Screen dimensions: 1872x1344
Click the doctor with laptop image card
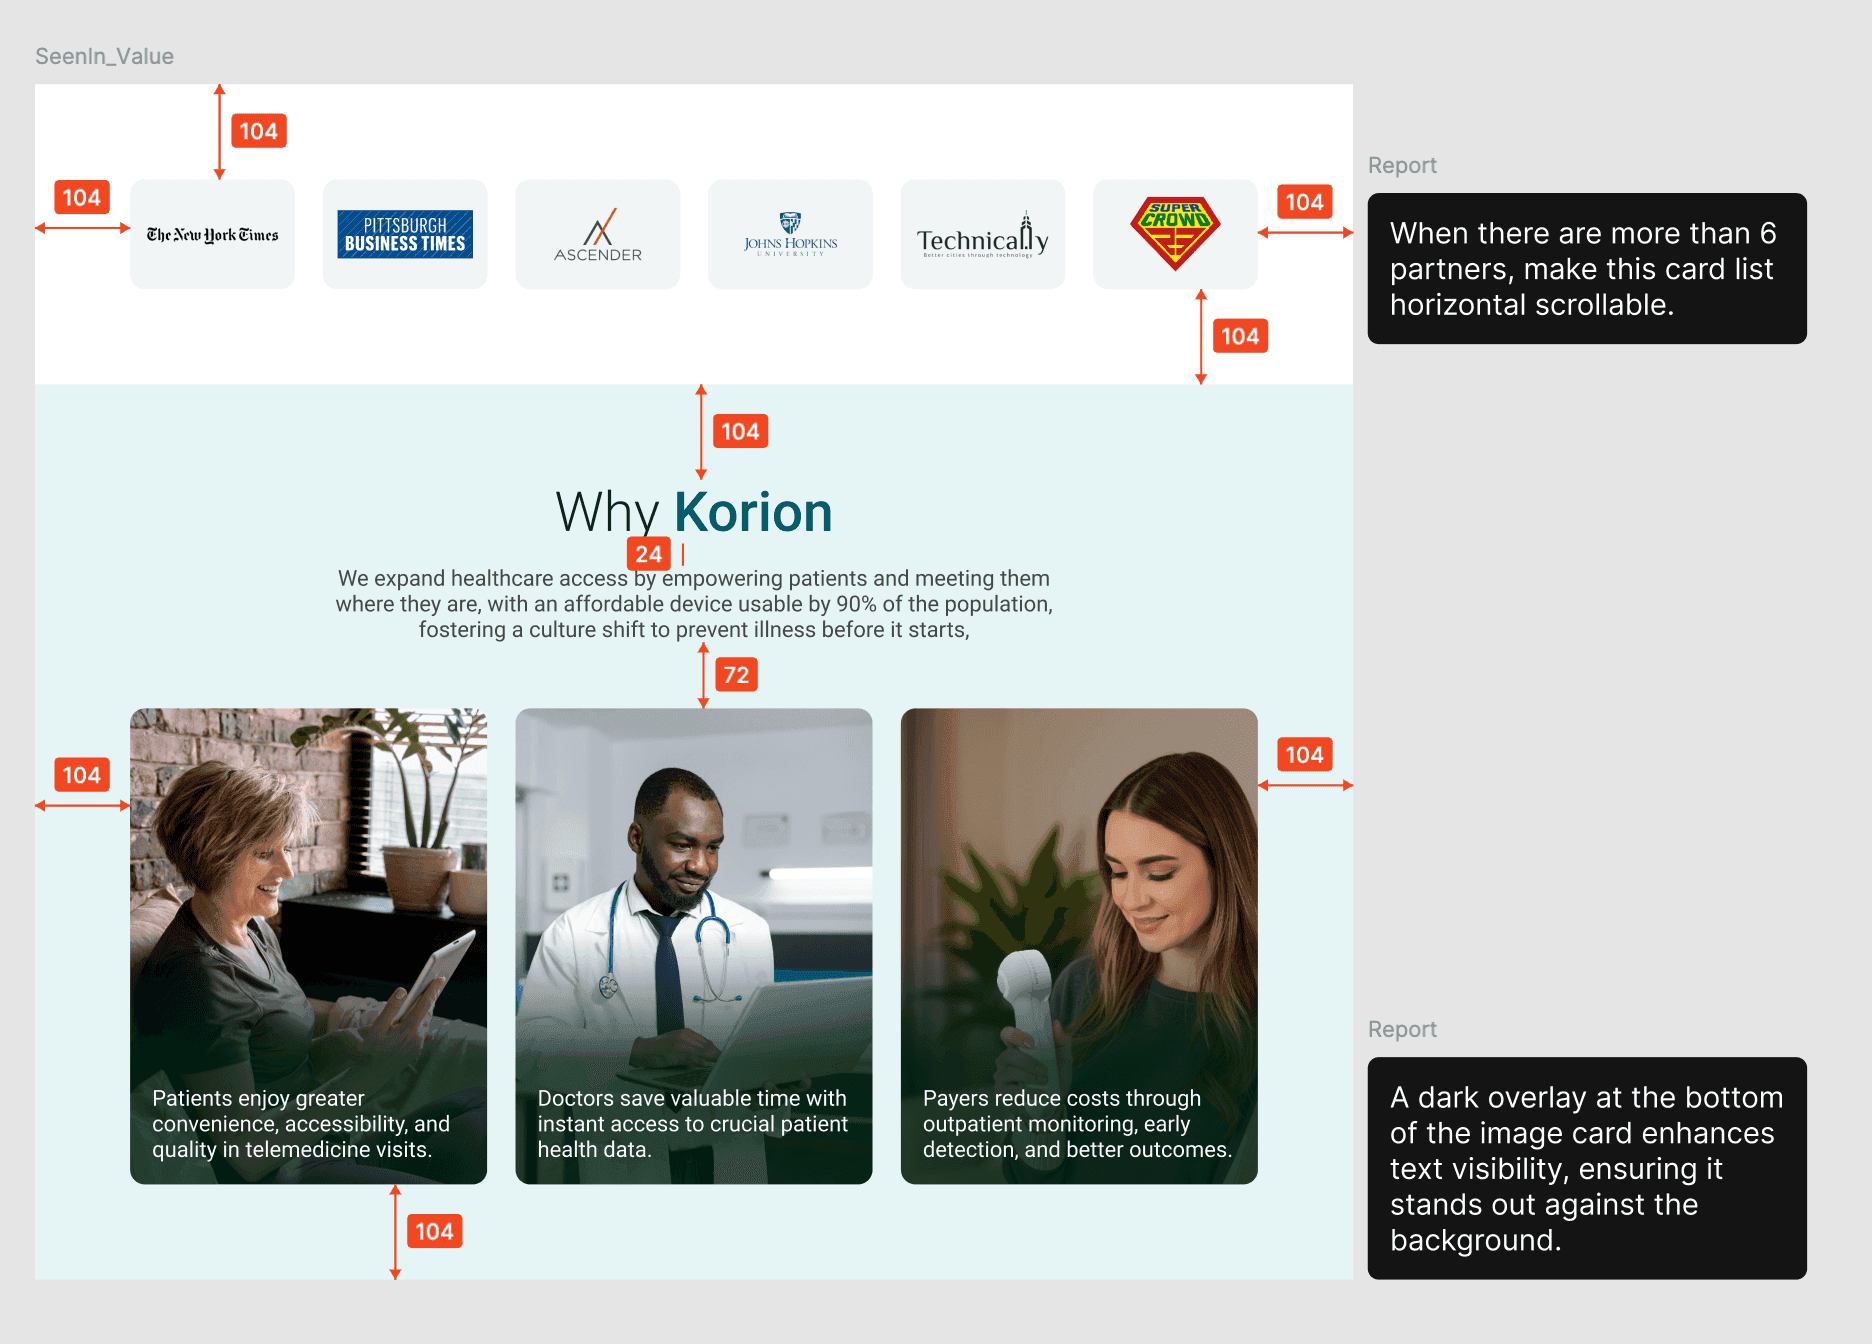click(x=693, y=943)
